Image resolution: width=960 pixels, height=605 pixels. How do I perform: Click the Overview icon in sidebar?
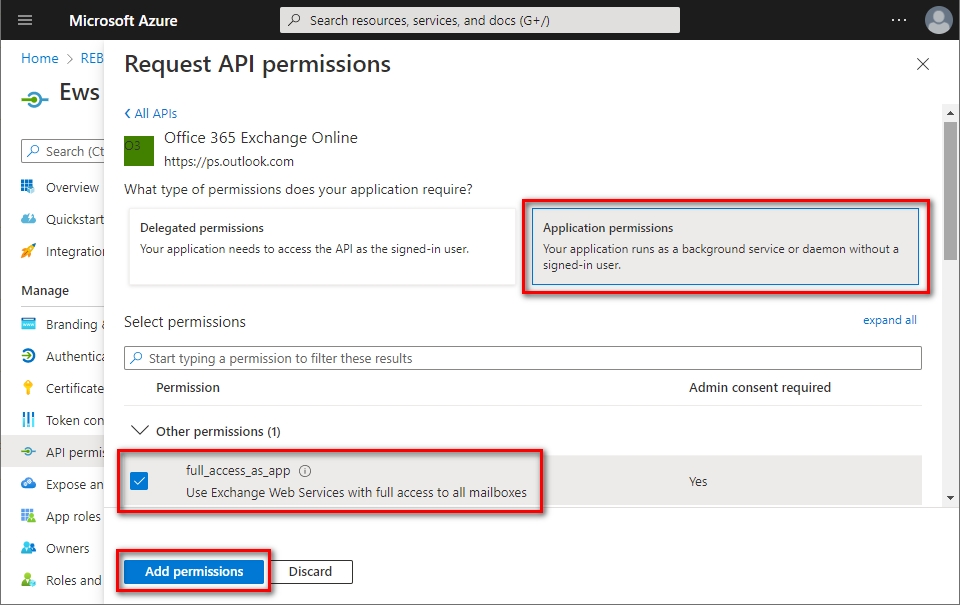(28, 187)
